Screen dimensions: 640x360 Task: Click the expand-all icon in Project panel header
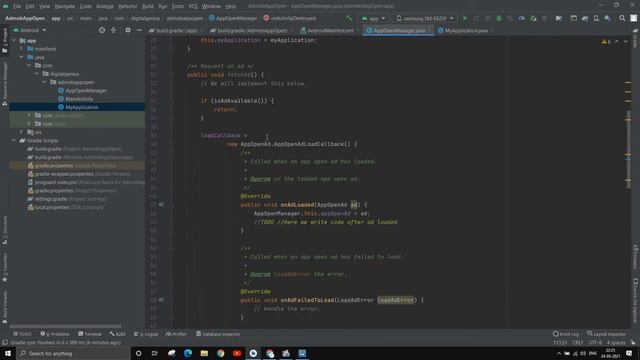[113, 30]
